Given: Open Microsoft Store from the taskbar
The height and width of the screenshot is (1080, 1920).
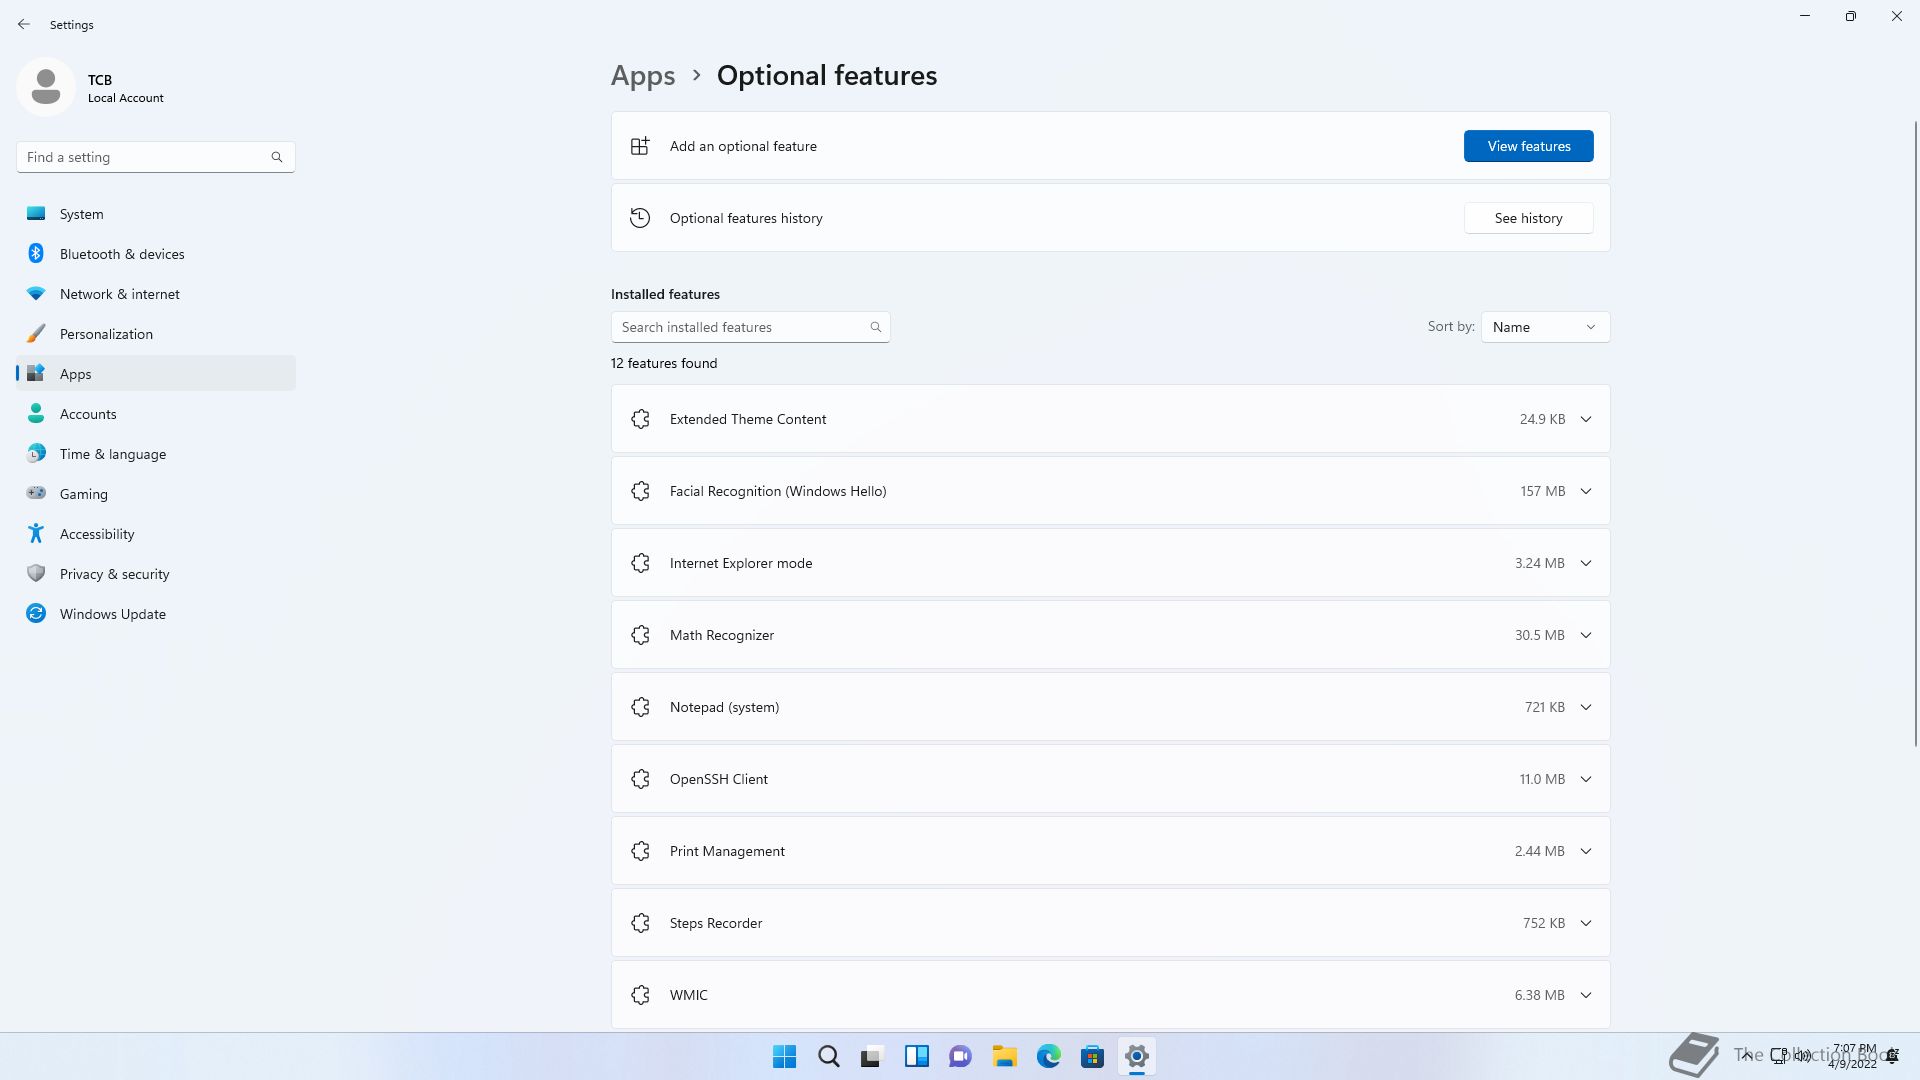Looking at the screenshot, I should 1093,1056.
